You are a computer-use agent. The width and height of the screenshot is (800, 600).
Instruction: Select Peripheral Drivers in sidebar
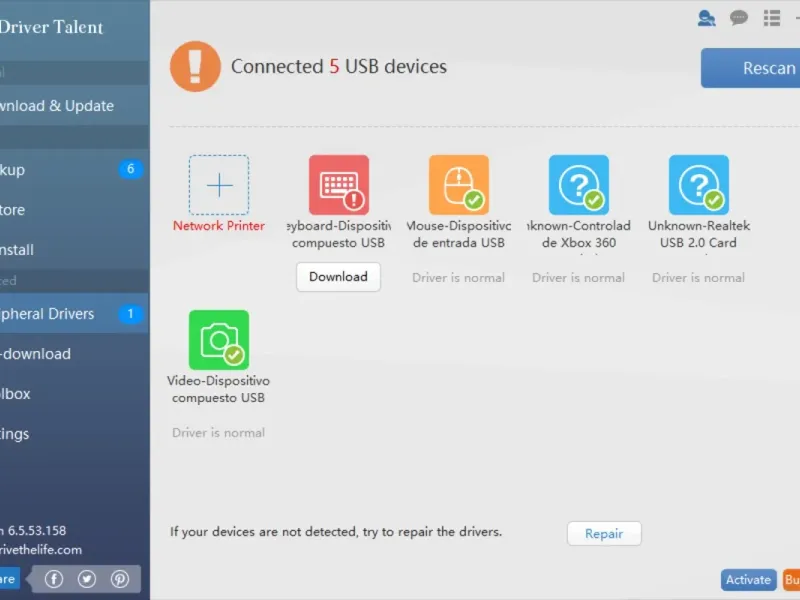[x=74, y=313]
